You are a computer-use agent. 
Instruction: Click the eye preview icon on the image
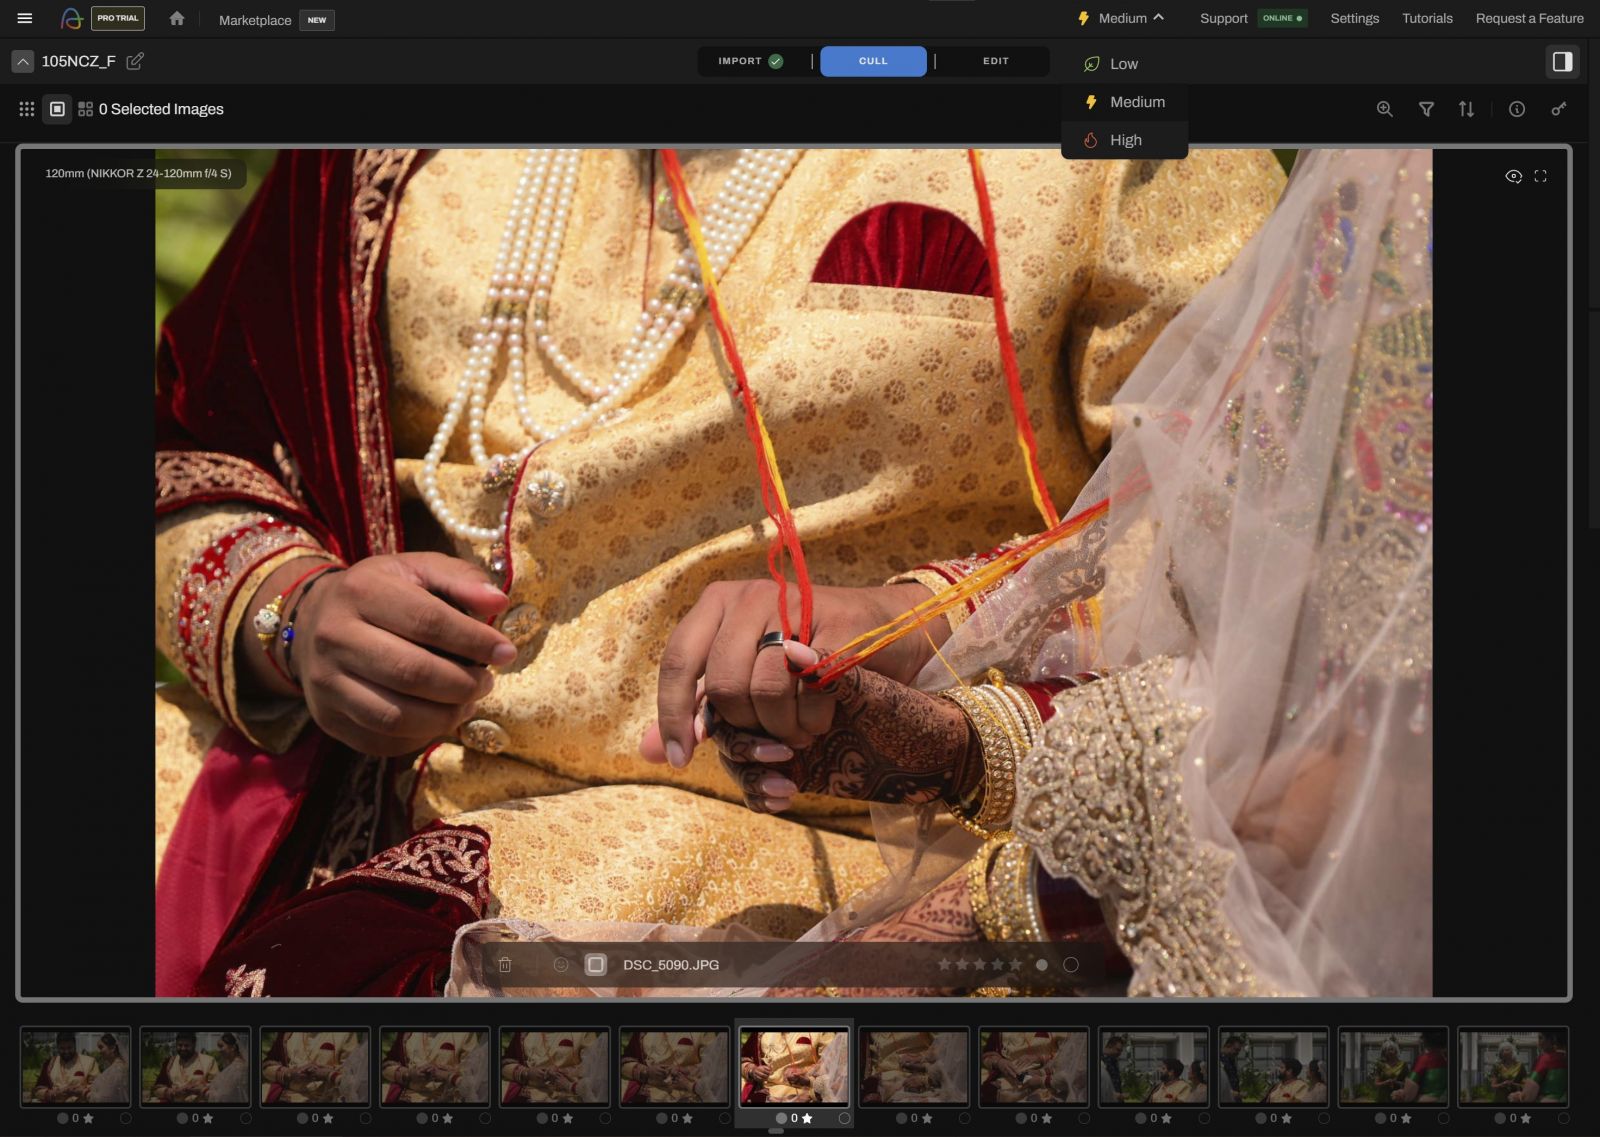click(1513, 175)
